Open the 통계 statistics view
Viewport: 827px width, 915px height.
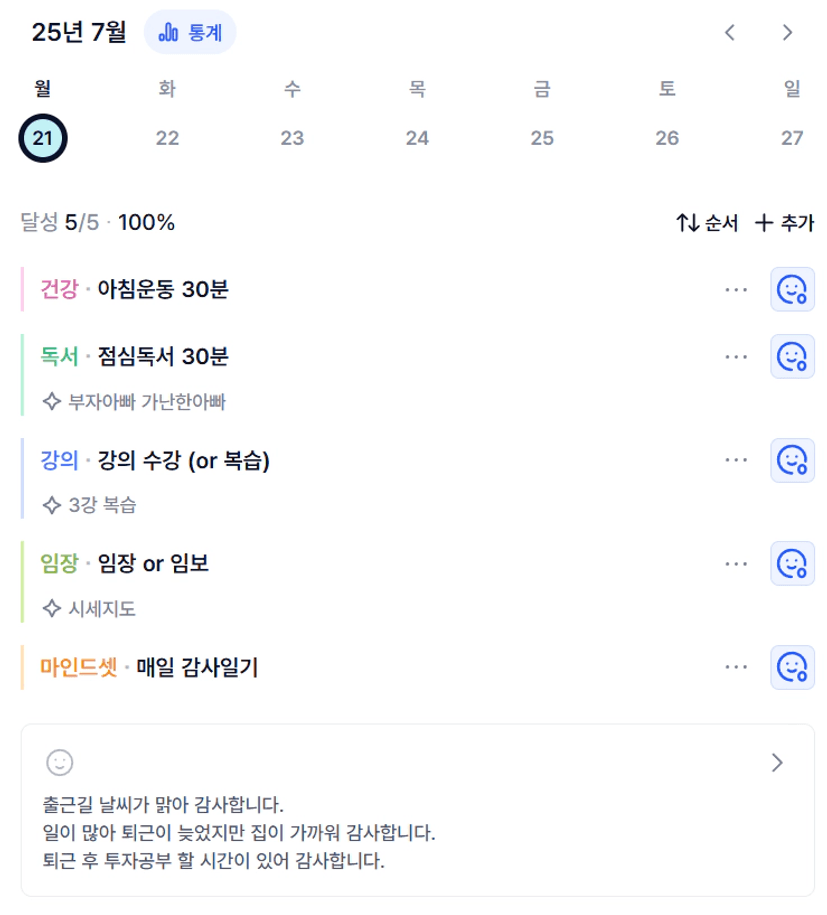click(190, 32)
